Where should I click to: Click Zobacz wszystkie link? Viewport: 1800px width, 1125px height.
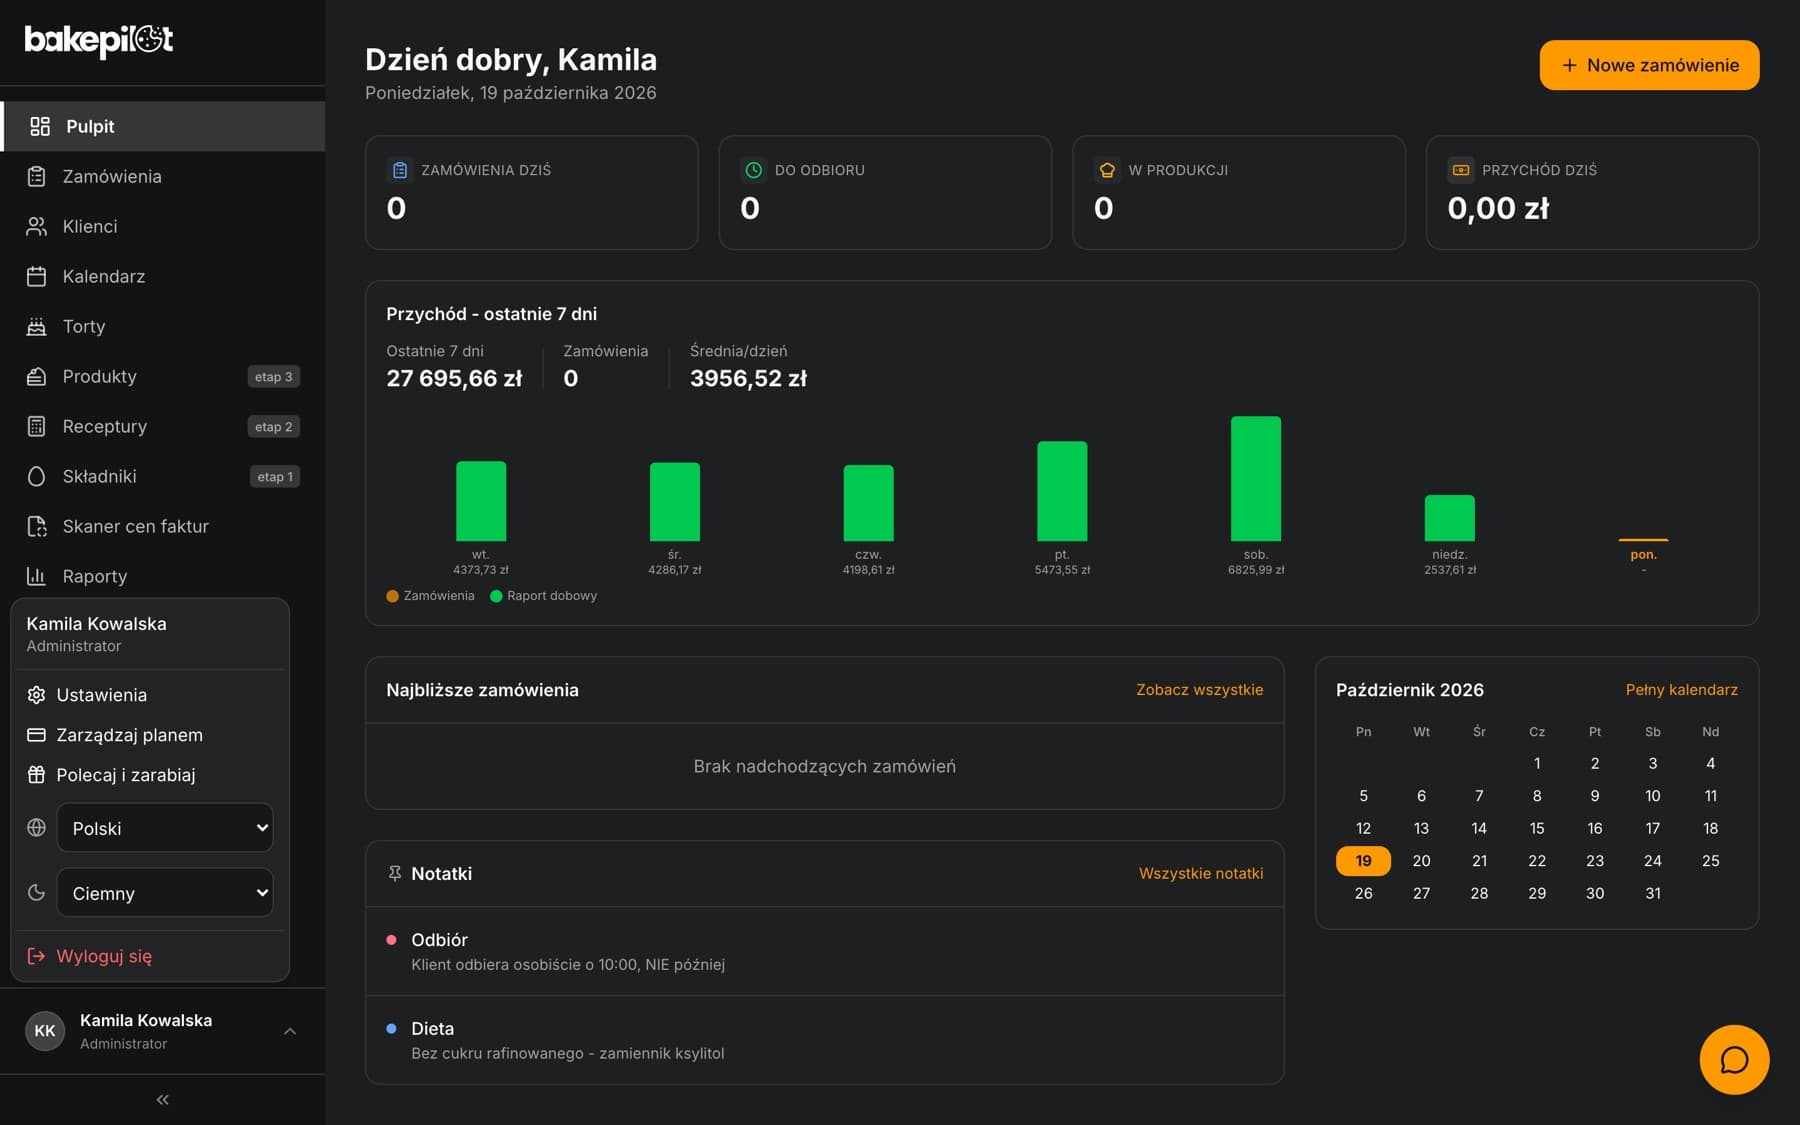coord(1199,690)
